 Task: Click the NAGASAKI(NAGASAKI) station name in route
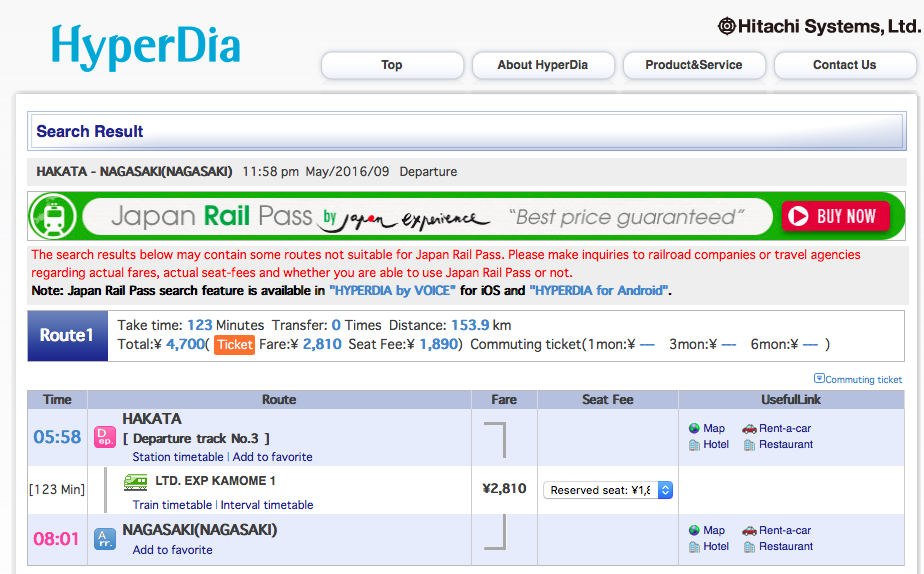(200, 530)
